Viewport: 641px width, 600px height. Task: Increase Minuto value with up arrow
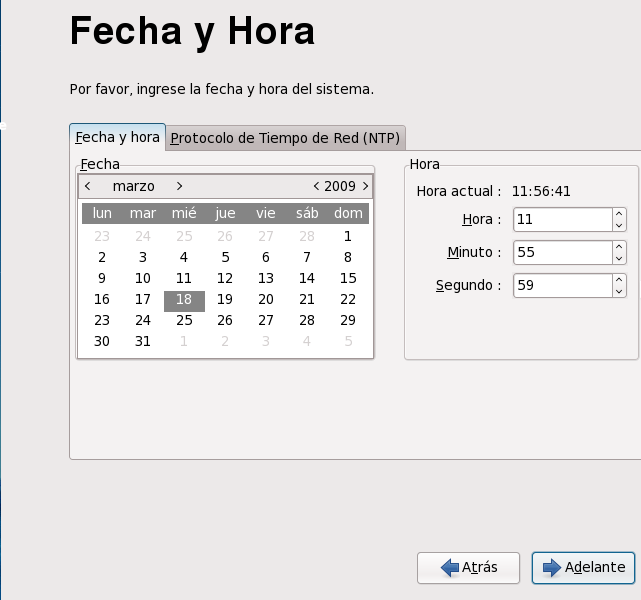tap(619, 247)
